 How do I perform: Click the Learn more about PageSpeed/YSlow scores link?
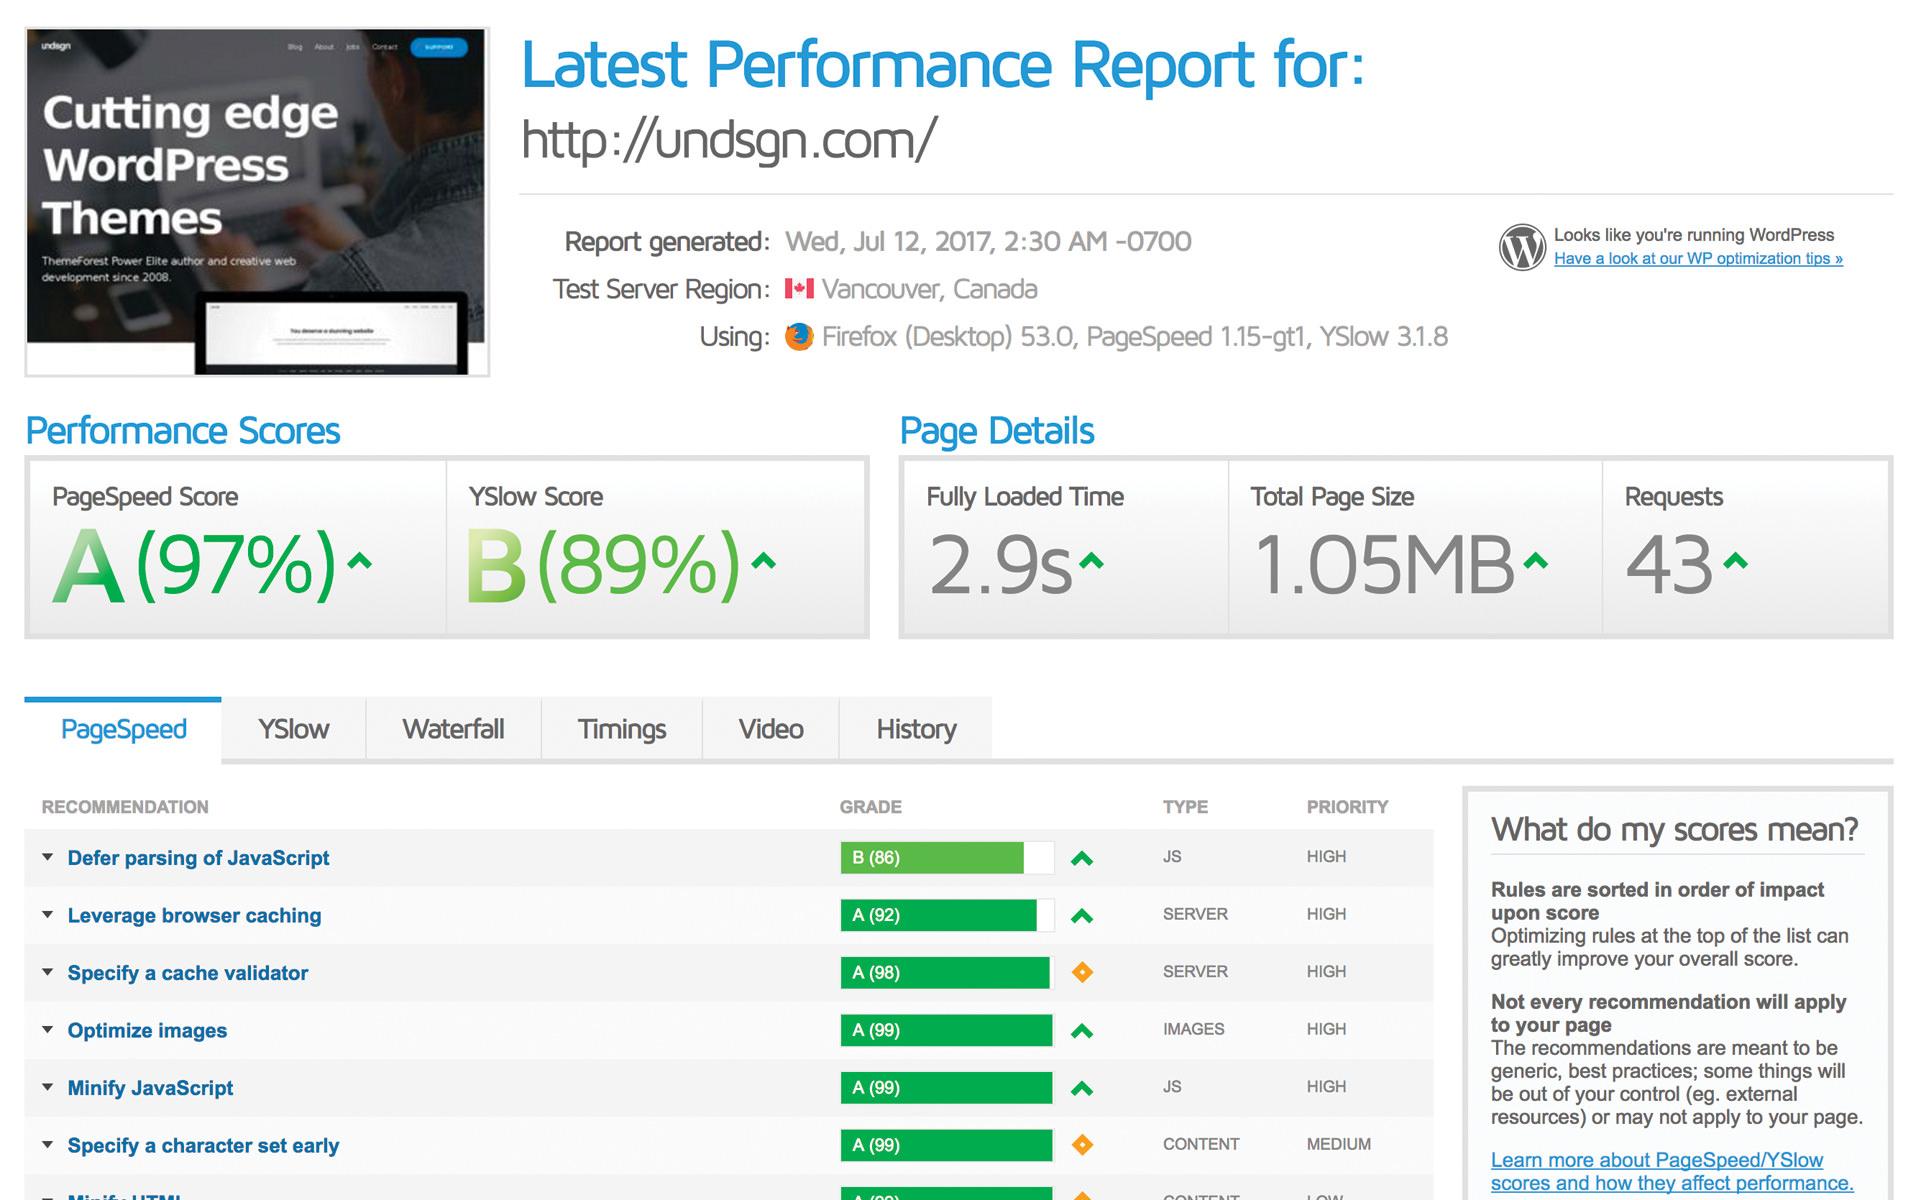[x=1655, y=1170]
